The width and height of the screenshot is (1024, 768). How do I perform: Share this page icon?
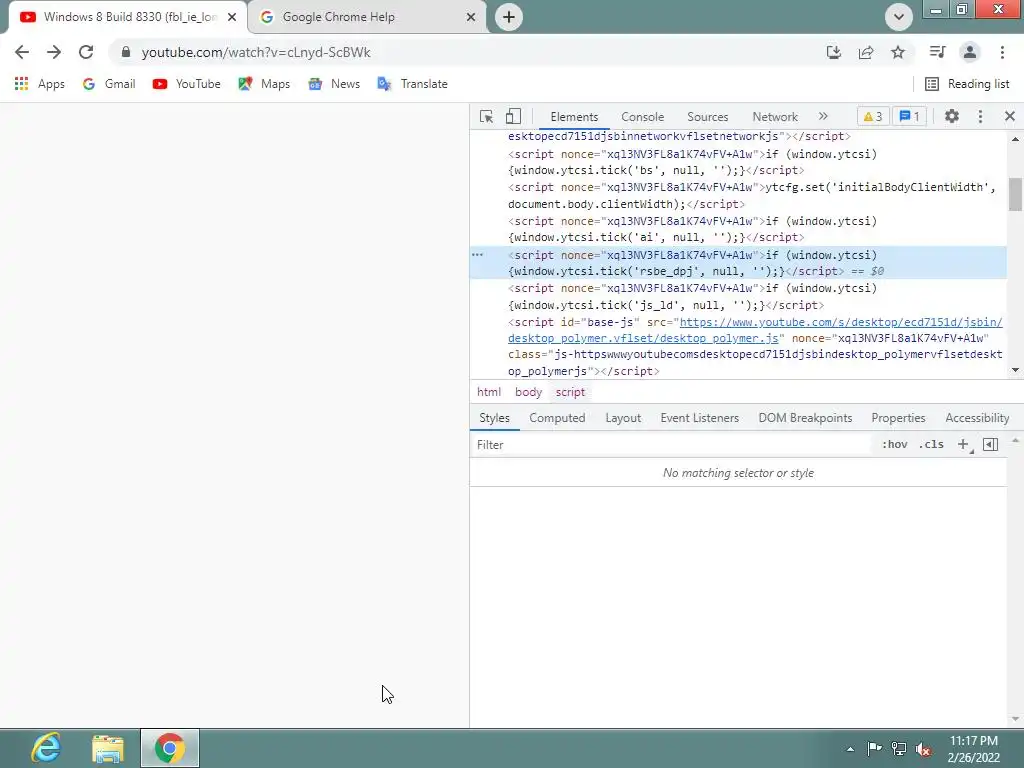coord(866,52)
